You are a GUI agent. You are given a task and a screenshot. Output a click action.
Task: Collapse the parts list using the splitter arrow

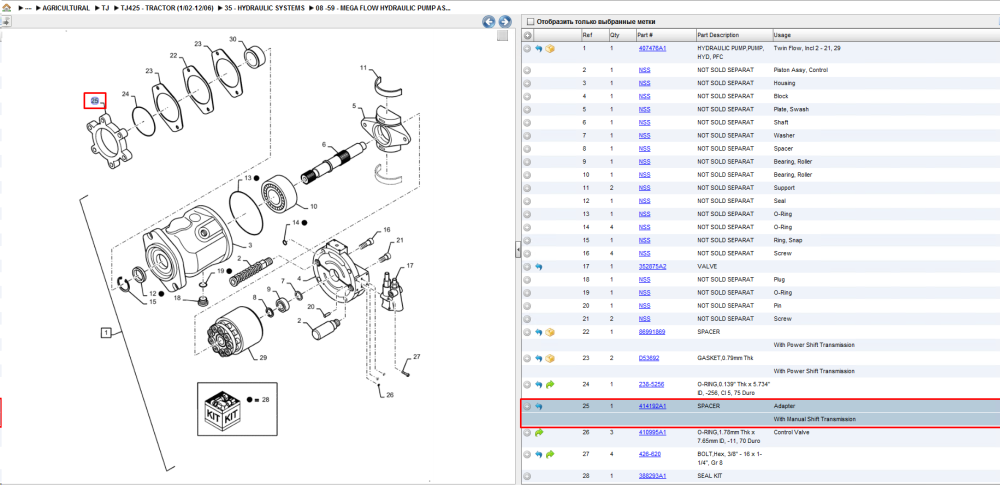point(518,250)
